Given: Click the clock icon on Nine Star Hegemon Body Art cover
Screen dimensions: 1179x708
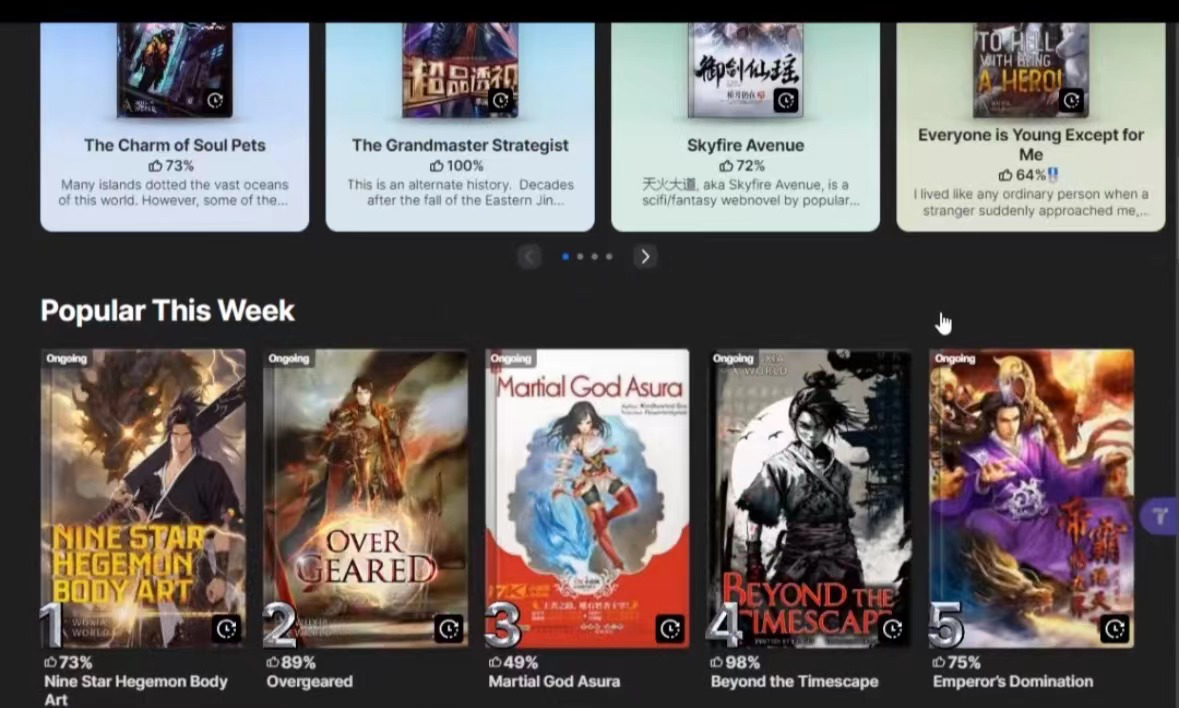Looking at the screenshot, I should 226,628.
